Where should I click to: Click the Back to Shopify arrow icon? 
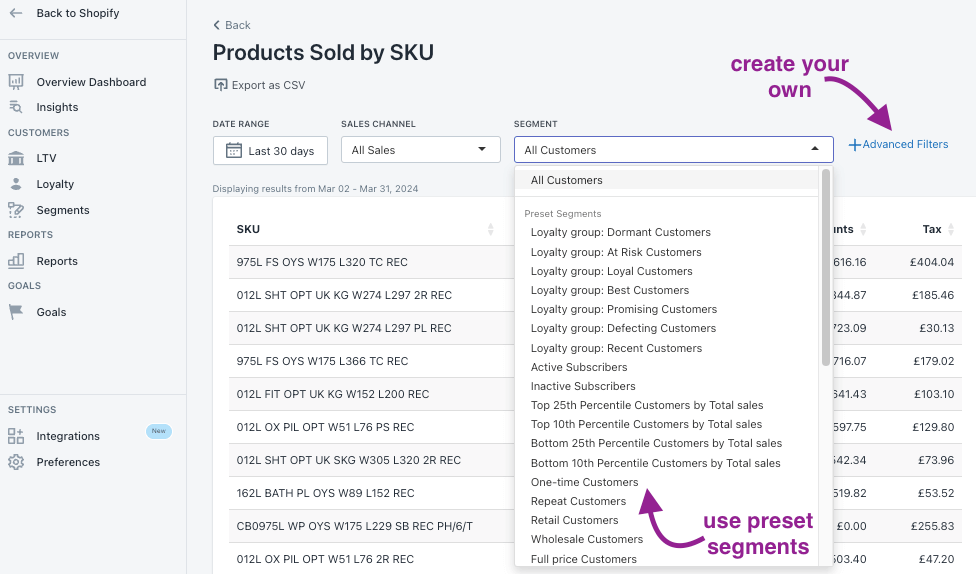coord(16,13)
